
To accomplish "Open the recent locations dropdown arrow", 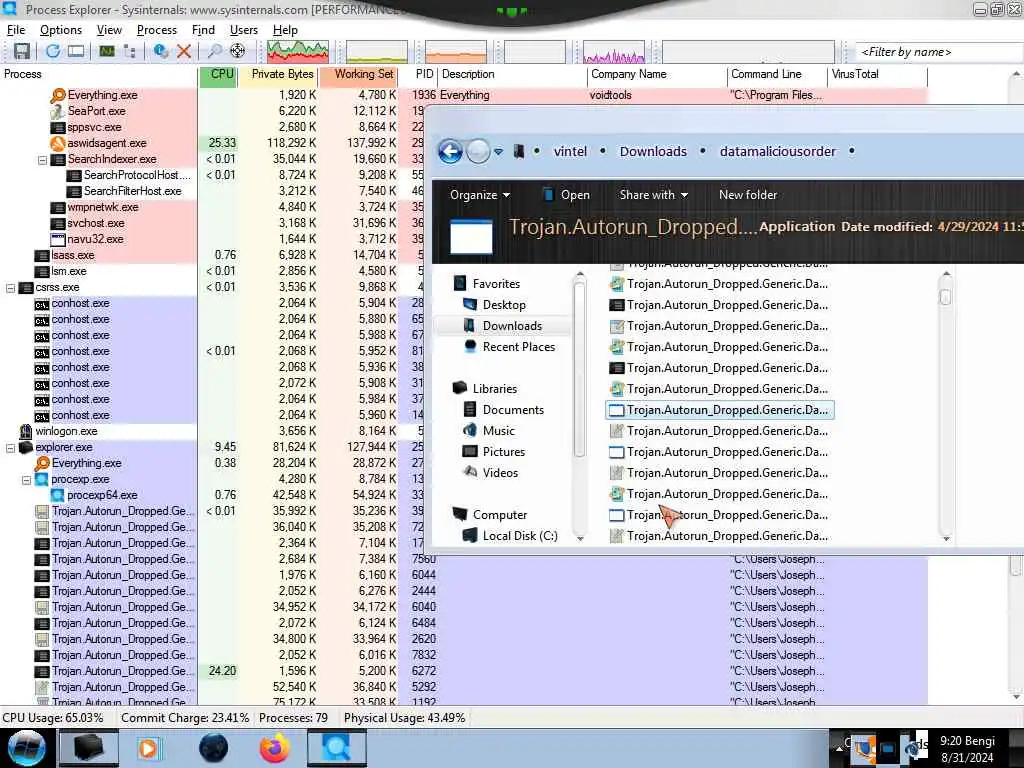I will tap(498, 152).
